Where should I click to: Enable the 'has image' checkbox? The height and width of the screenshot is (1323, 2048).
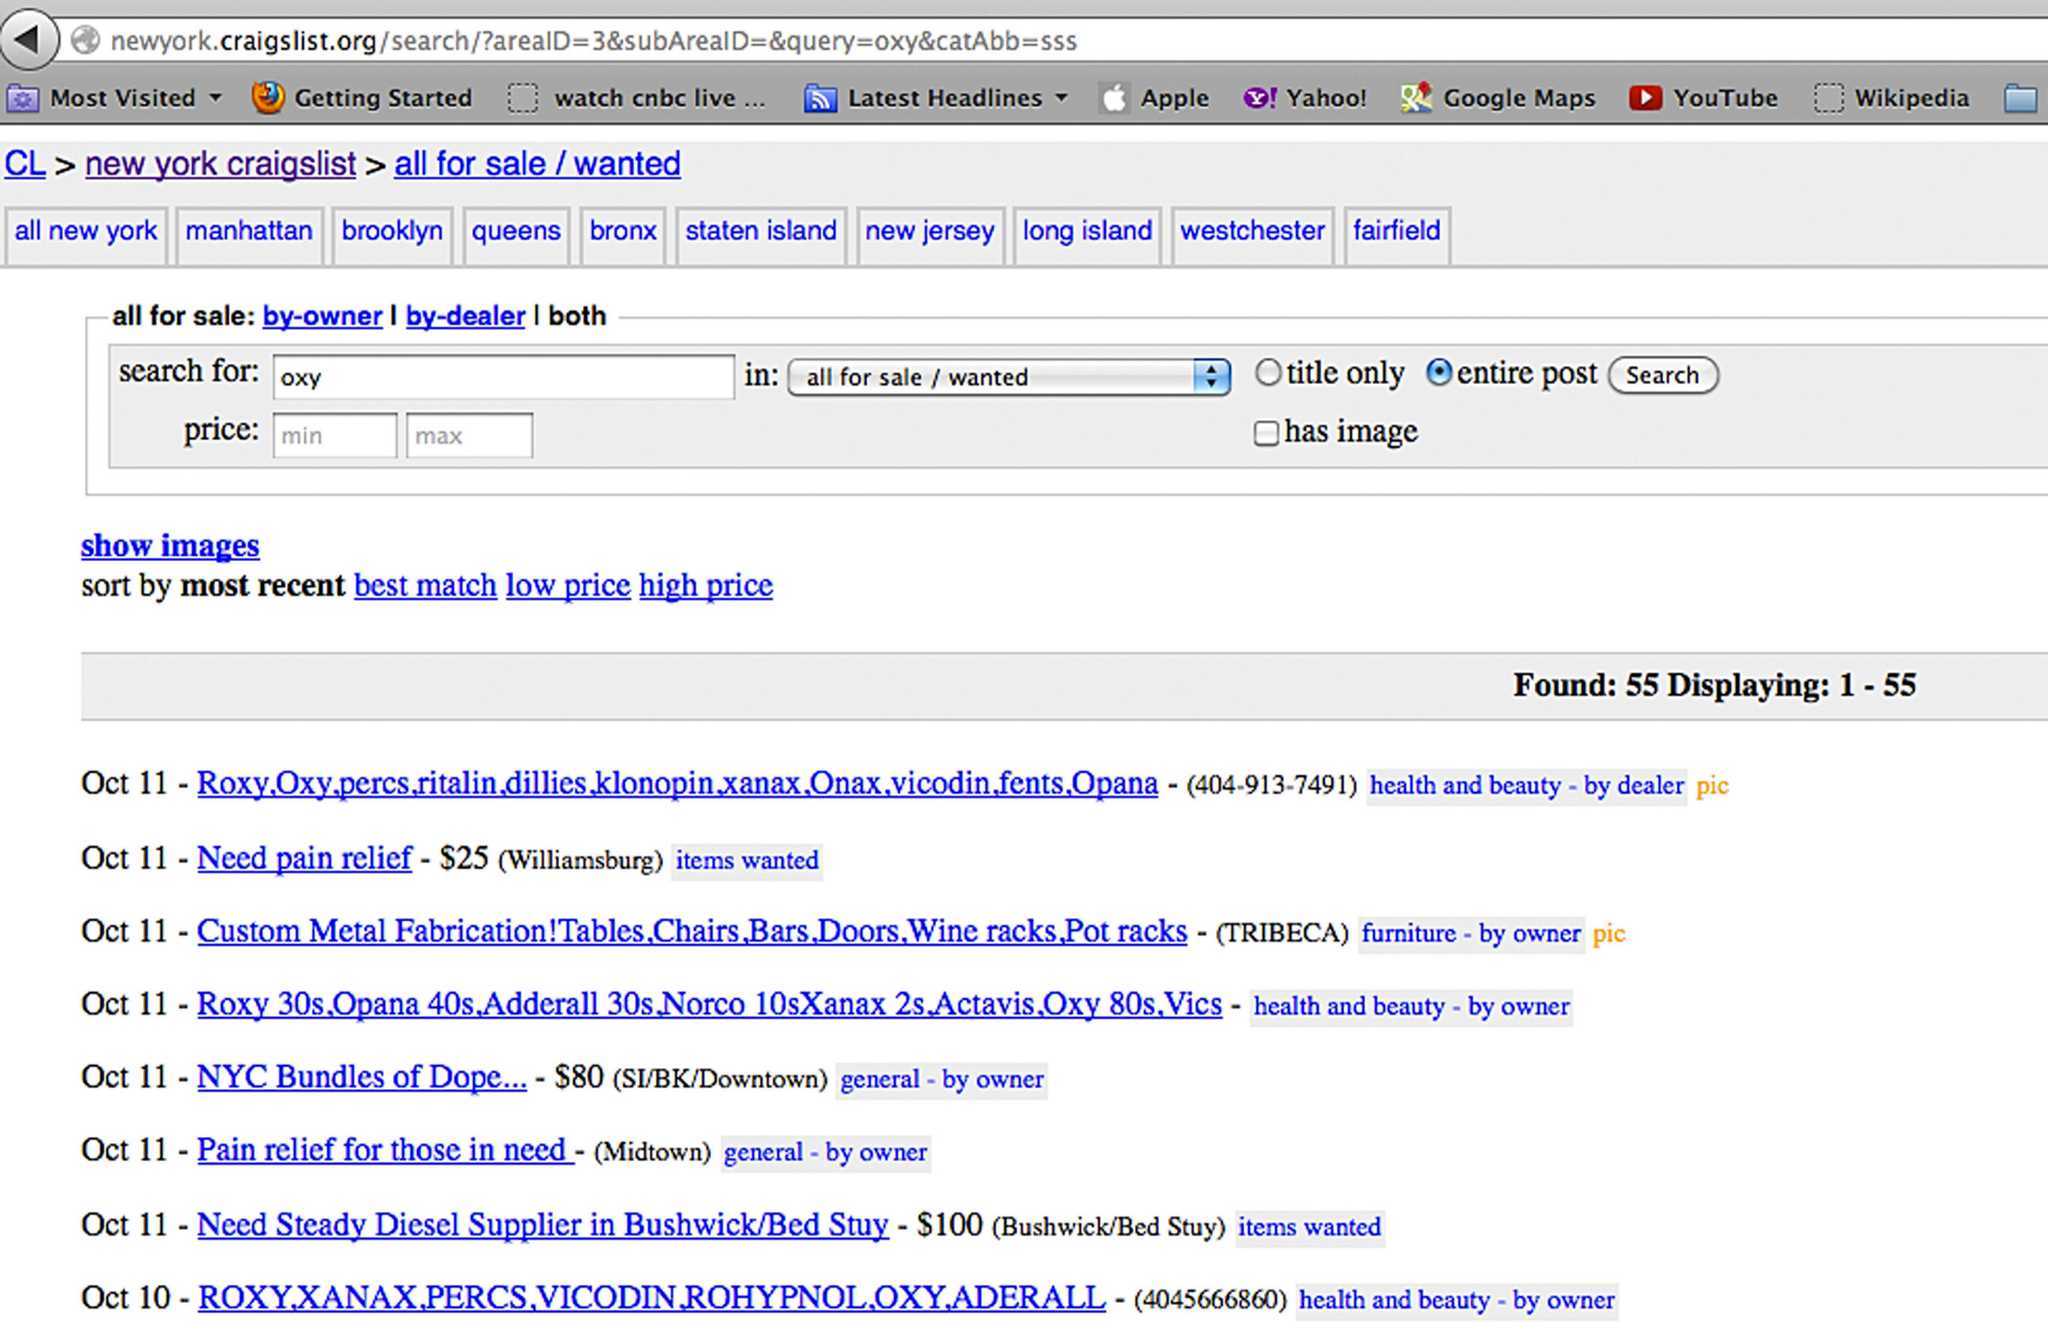[1266, 433]
